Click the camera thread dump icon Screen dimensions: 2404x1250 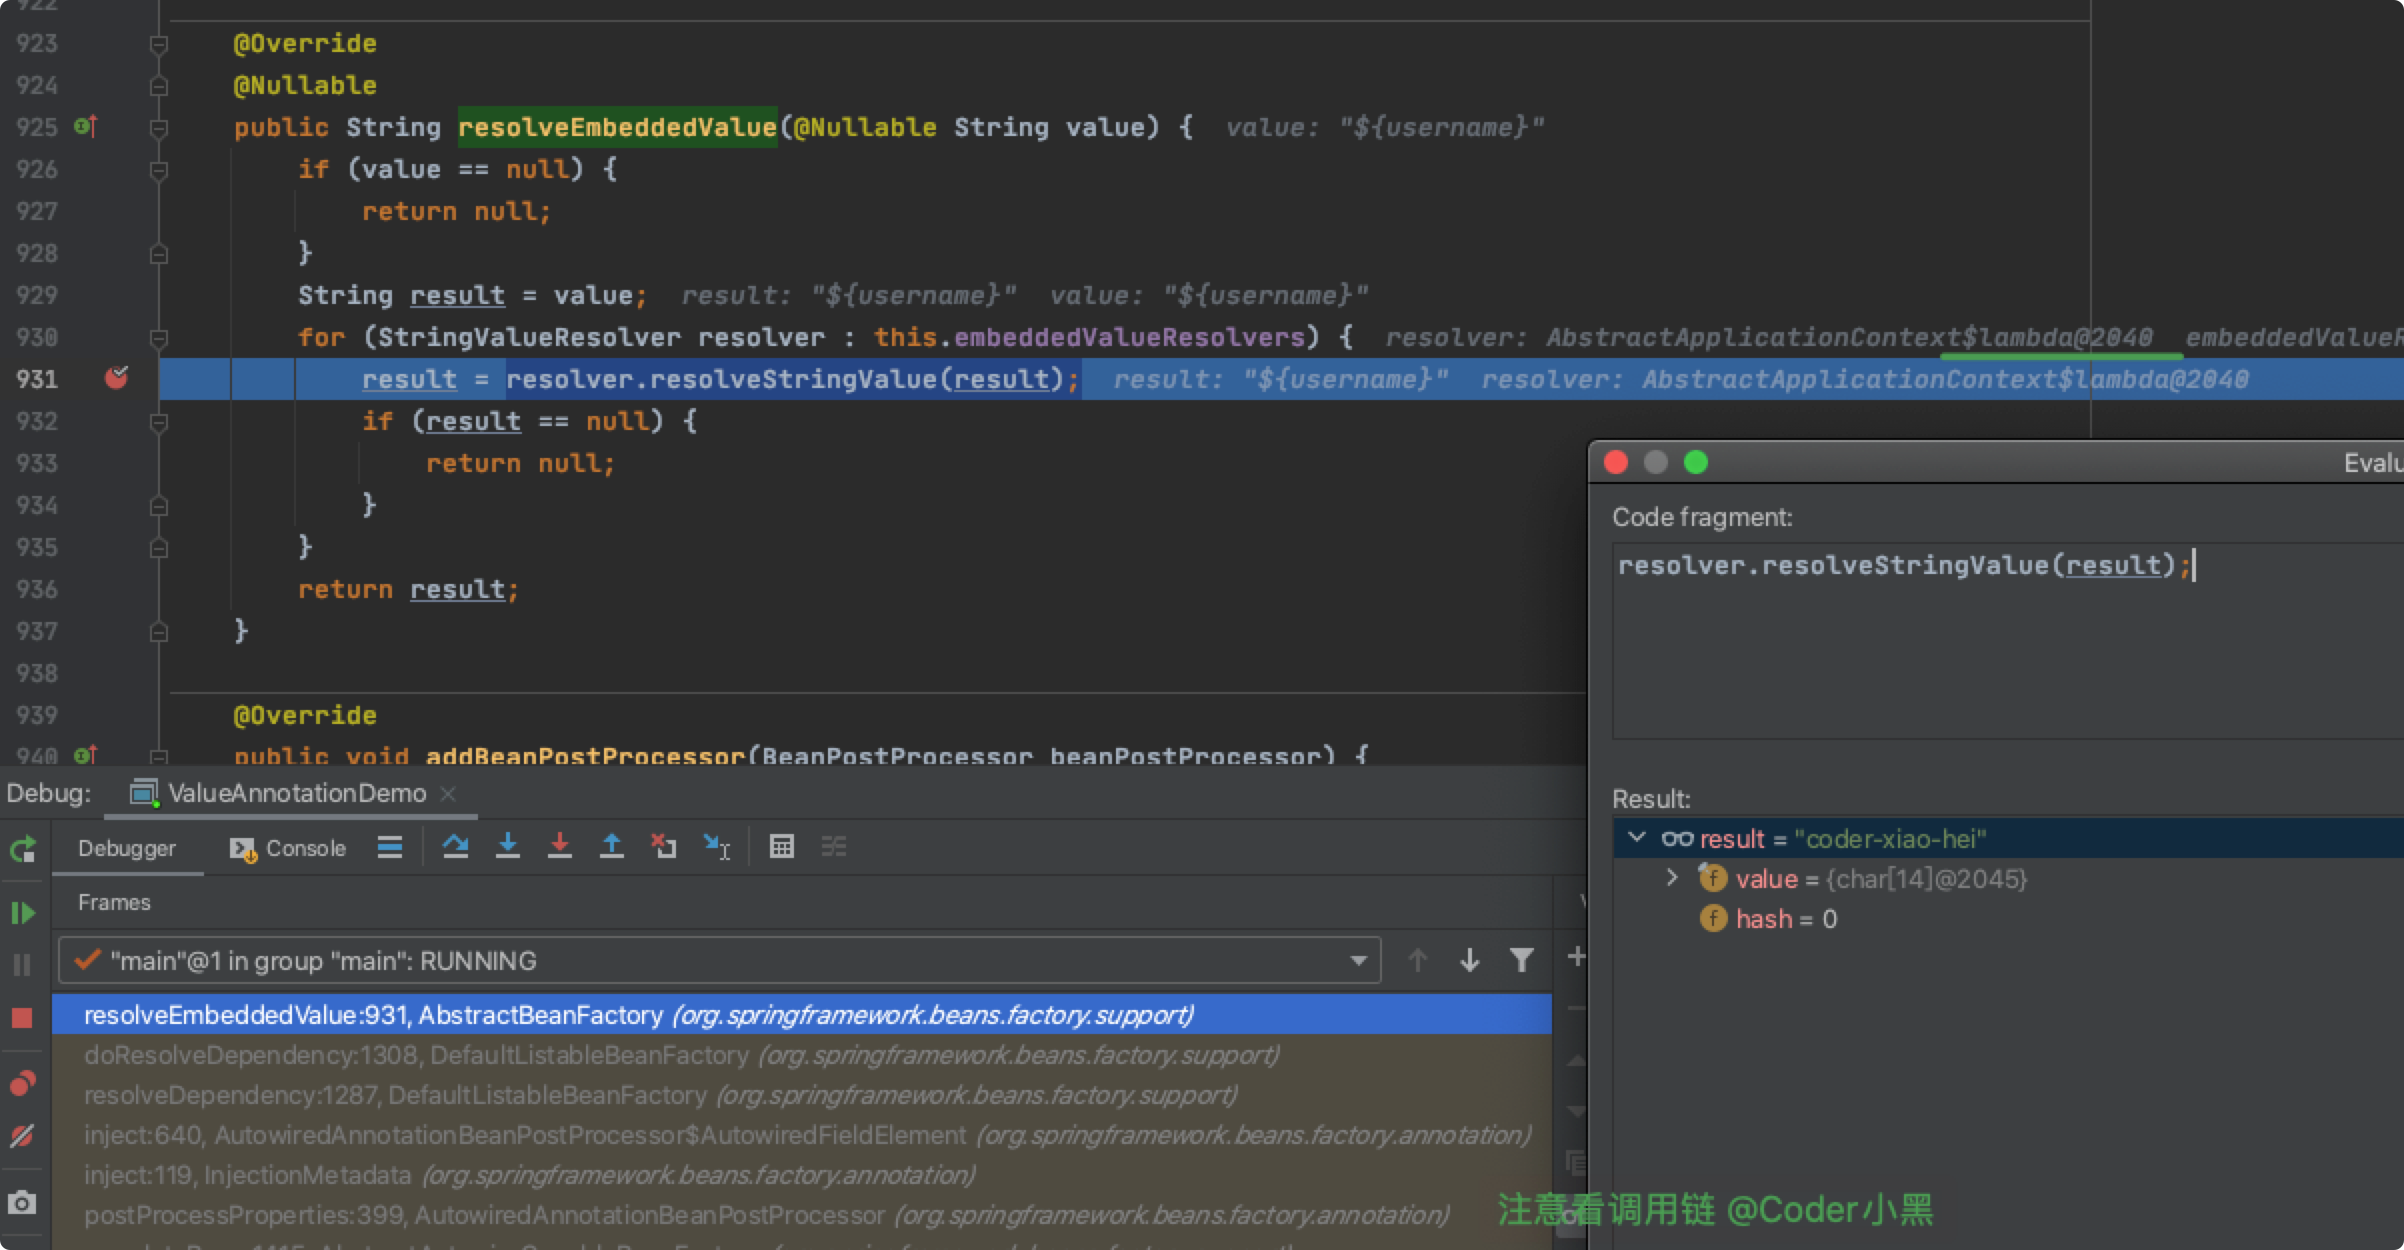coord(22,1202)
